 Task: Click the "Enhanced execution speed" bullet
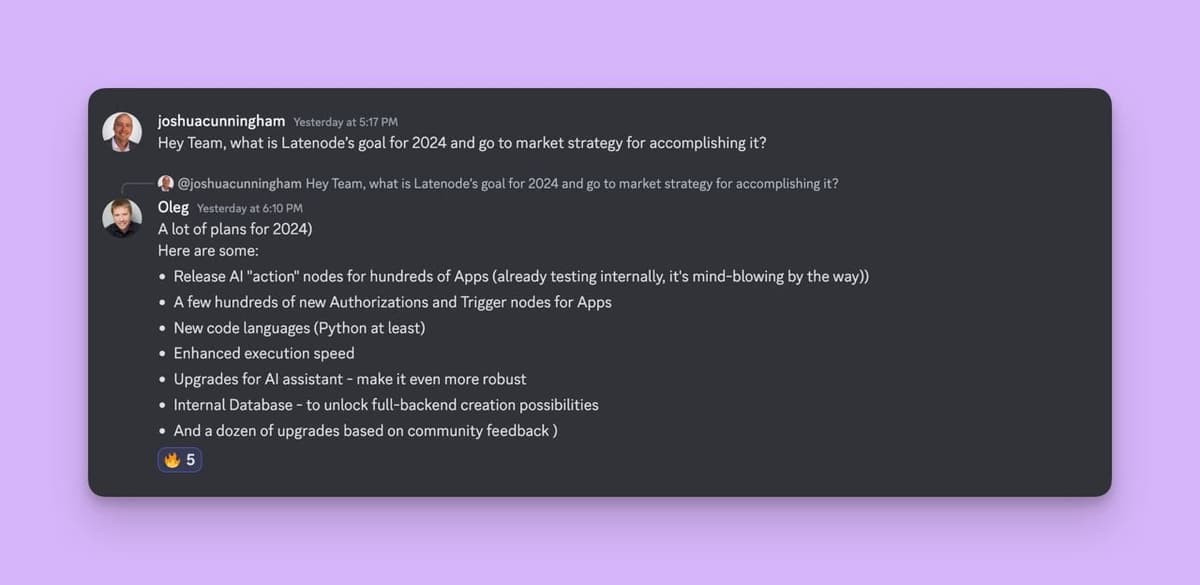click(264, 353)
